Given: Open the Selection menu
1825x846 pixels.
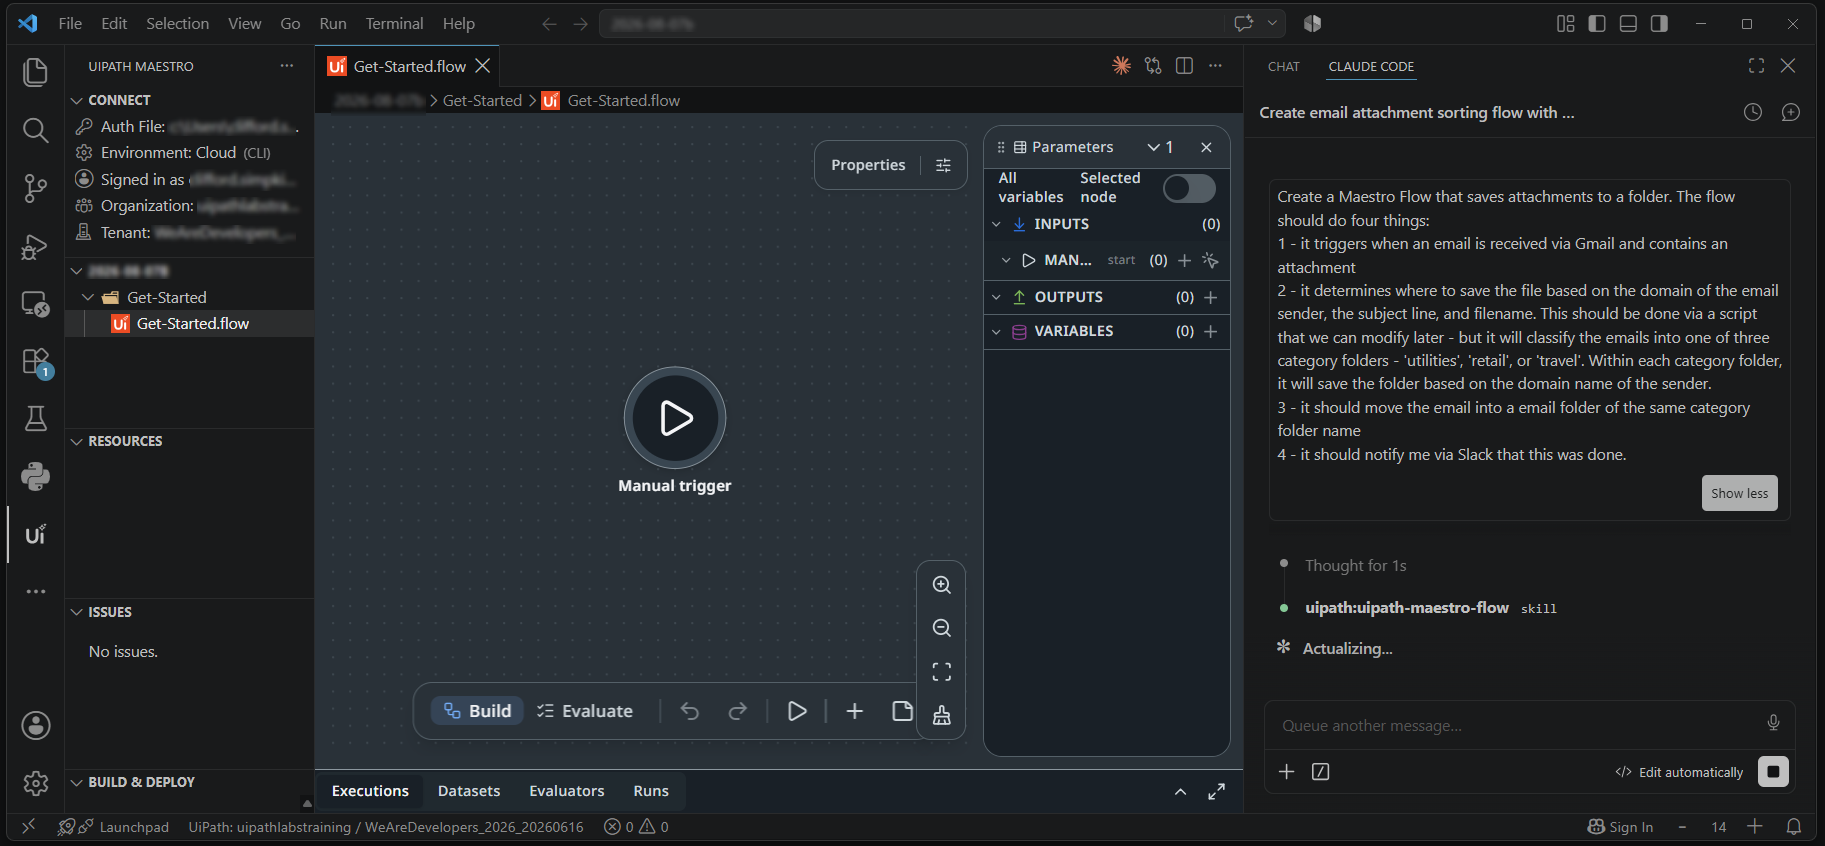Looking at the screenshot, I should pos(177,24).
